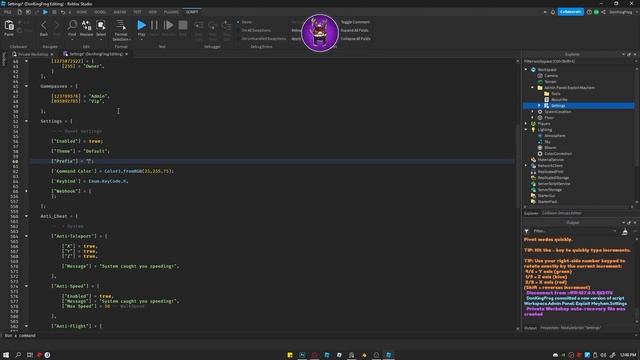This screenshot has height=360, width=640.
Task: Select the Tools folder in Explorer
Action: pos(556,93)
